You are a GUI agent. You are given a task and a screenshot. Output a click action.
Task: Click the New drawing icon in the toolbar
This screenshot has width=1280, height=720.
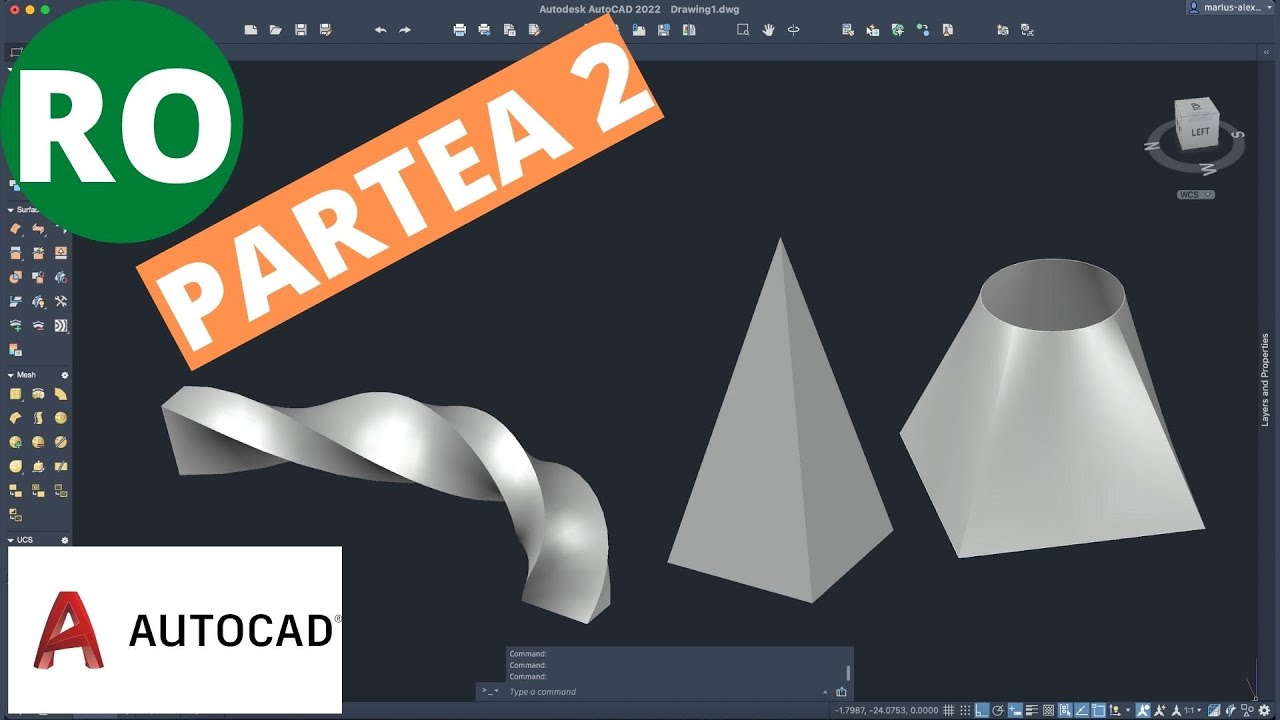251,30
